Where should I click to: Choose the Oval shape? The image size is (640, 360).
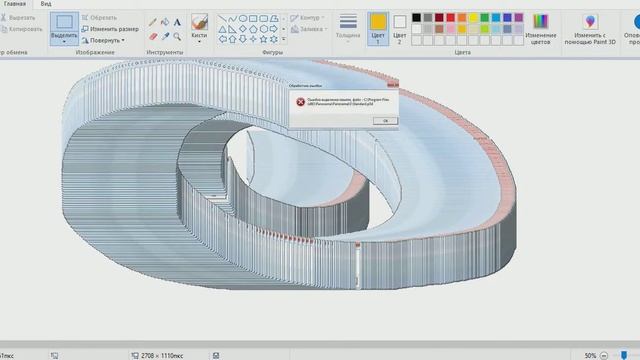(x=243, y=19)
